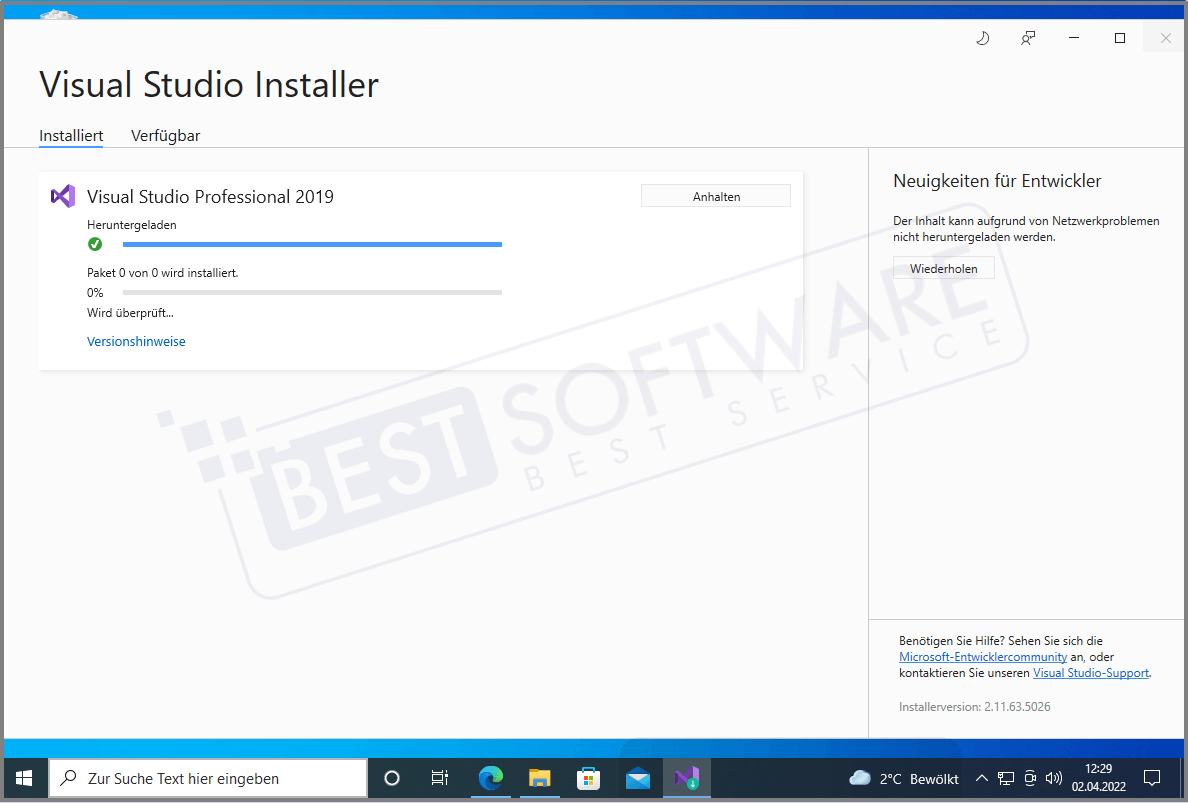Open the Action Center notification icon
This screenshot has width=1188, height=803.
(x=1151, y=777)
